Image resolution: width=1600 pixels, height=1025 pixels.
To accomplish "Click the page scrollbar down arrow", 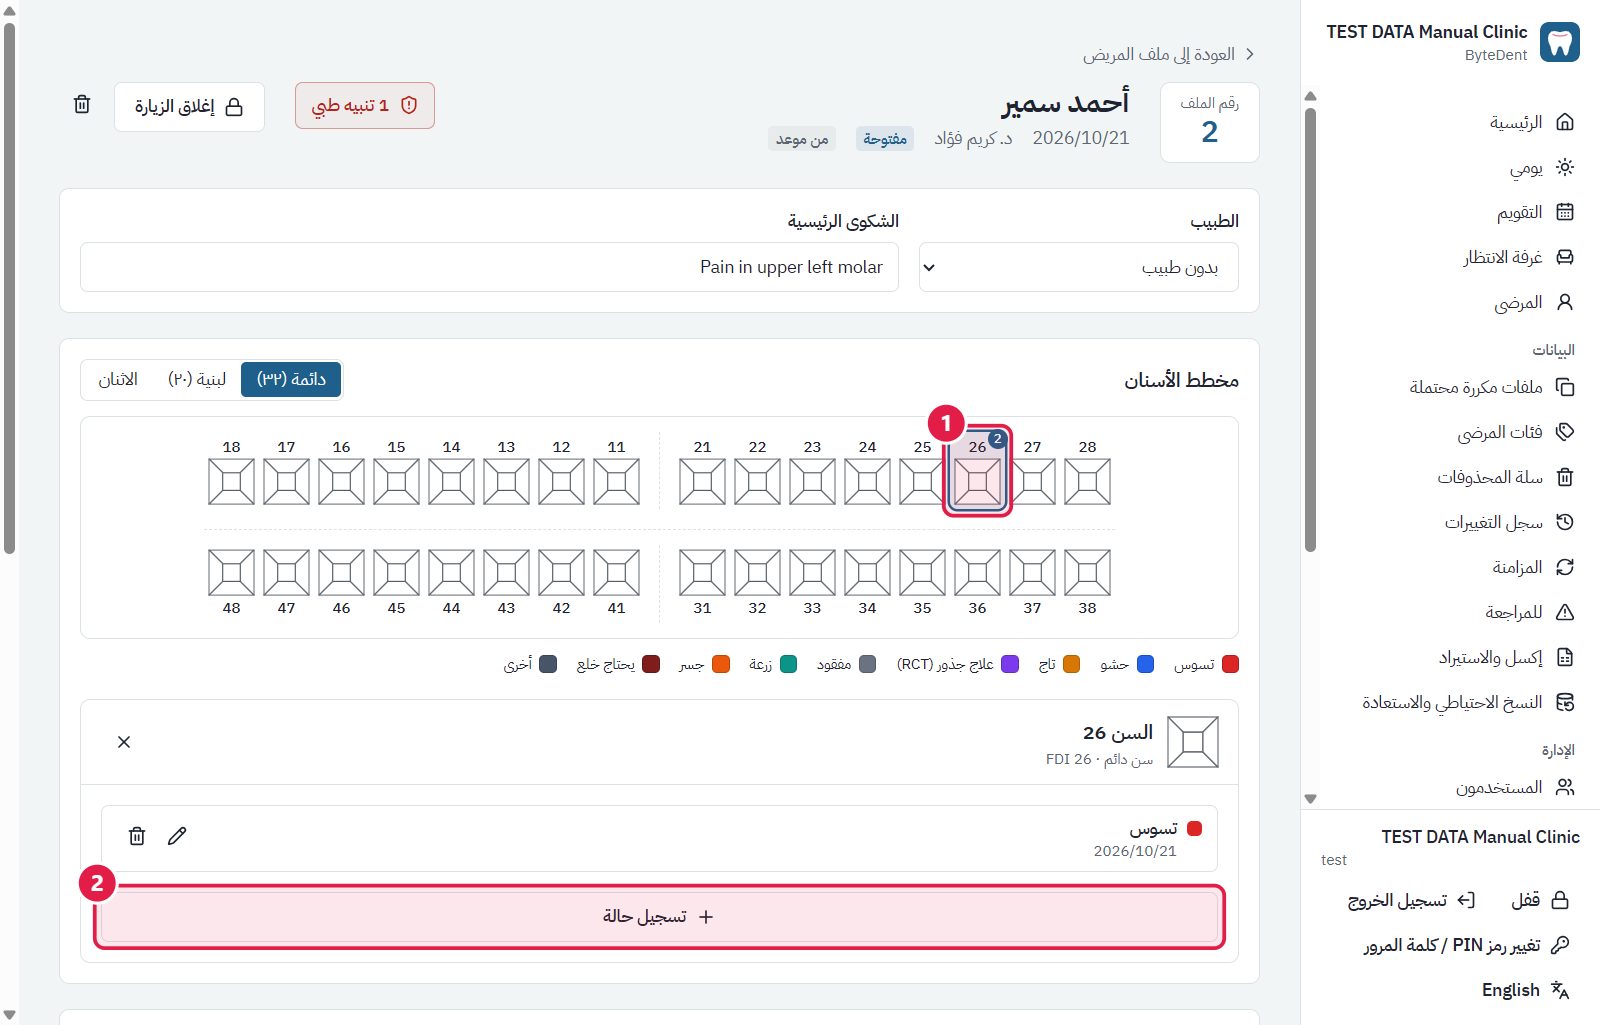I will [x=9, y=1015].
